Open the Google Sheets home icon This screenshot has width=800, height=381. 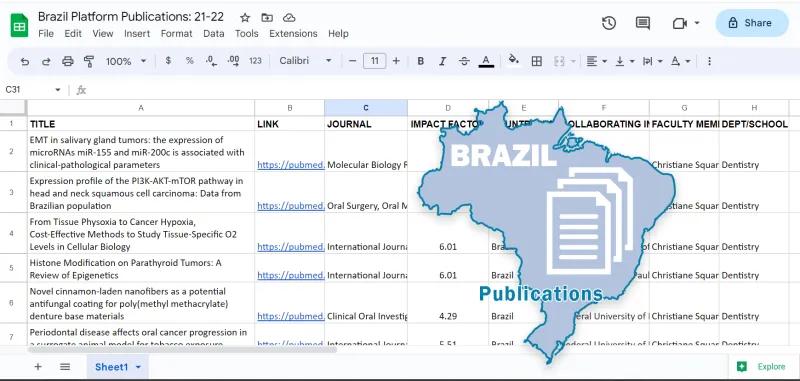tap(19, 26)
